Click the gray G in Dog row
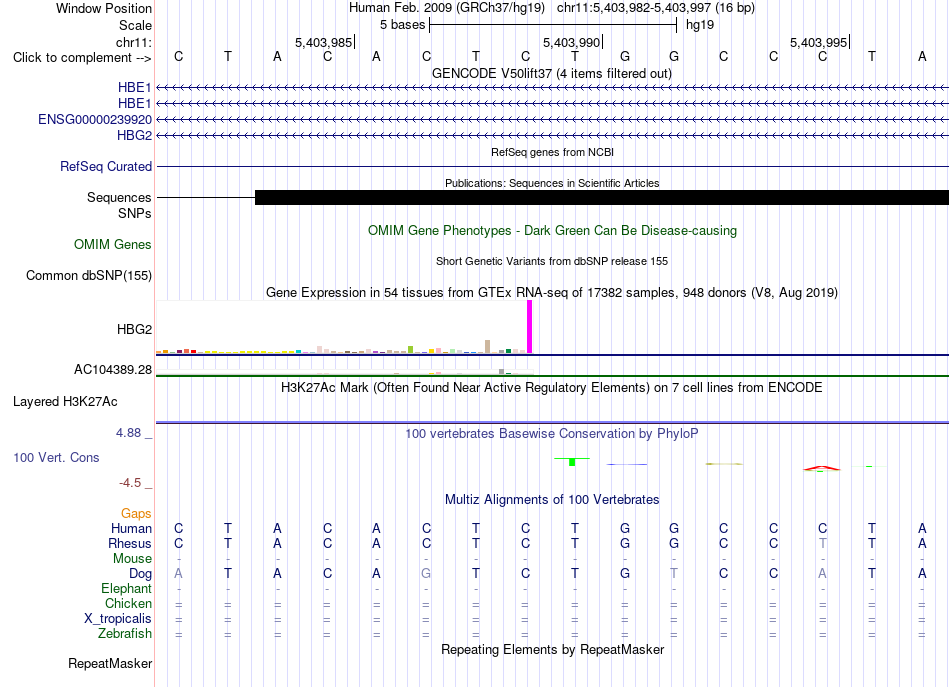 (x=427, y=573)
